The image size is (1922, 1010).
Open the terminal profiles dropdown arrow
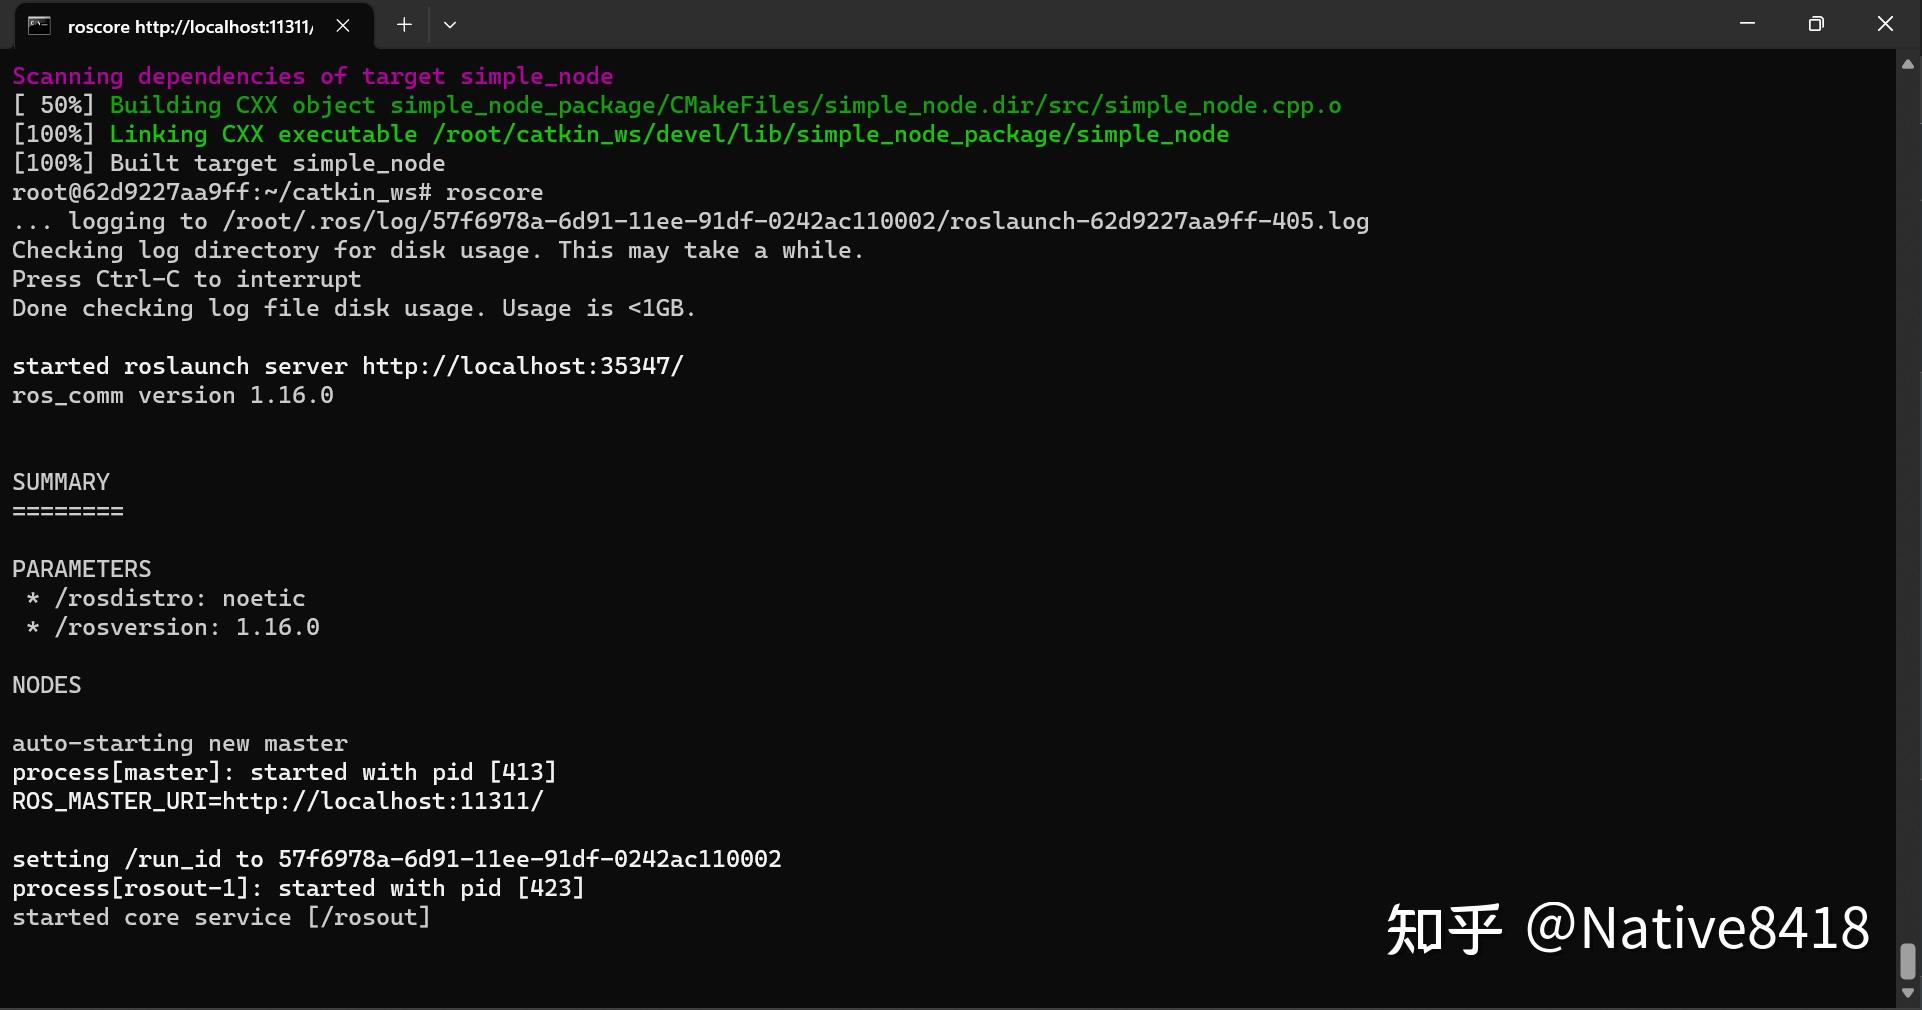click(450, 25)
